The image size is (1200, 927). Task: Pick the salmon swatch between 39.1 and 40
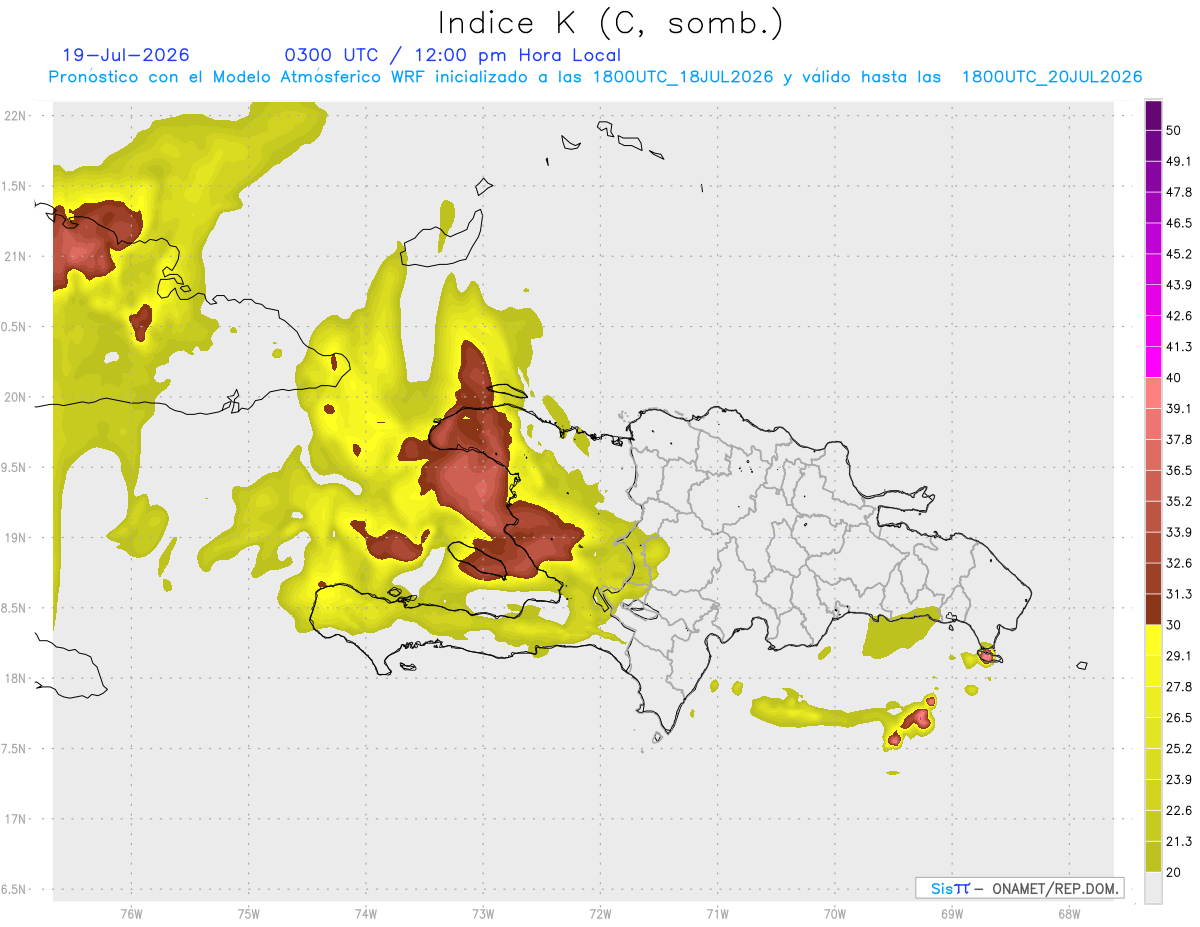(1153, 393)
